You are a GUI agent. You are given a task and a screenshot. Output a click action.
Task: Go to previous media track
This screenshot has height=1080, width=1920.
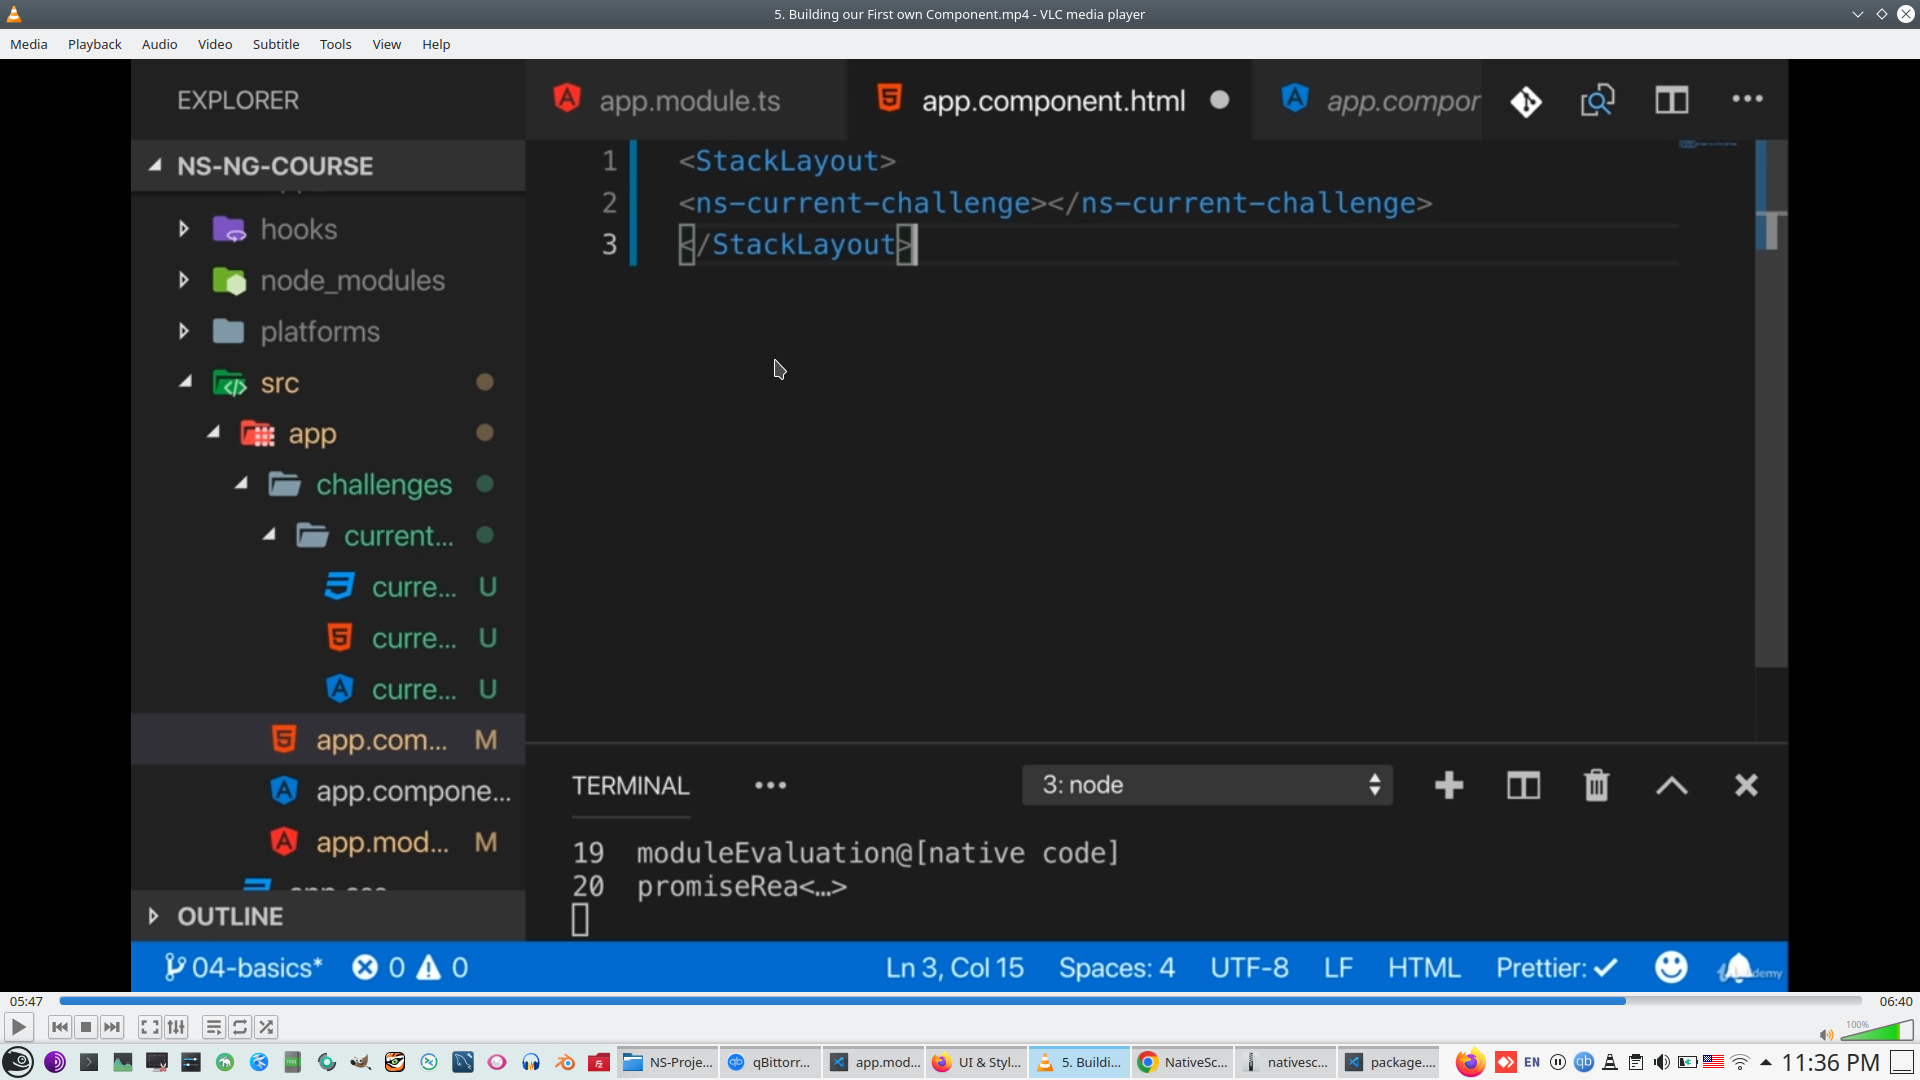point(60,1027)
